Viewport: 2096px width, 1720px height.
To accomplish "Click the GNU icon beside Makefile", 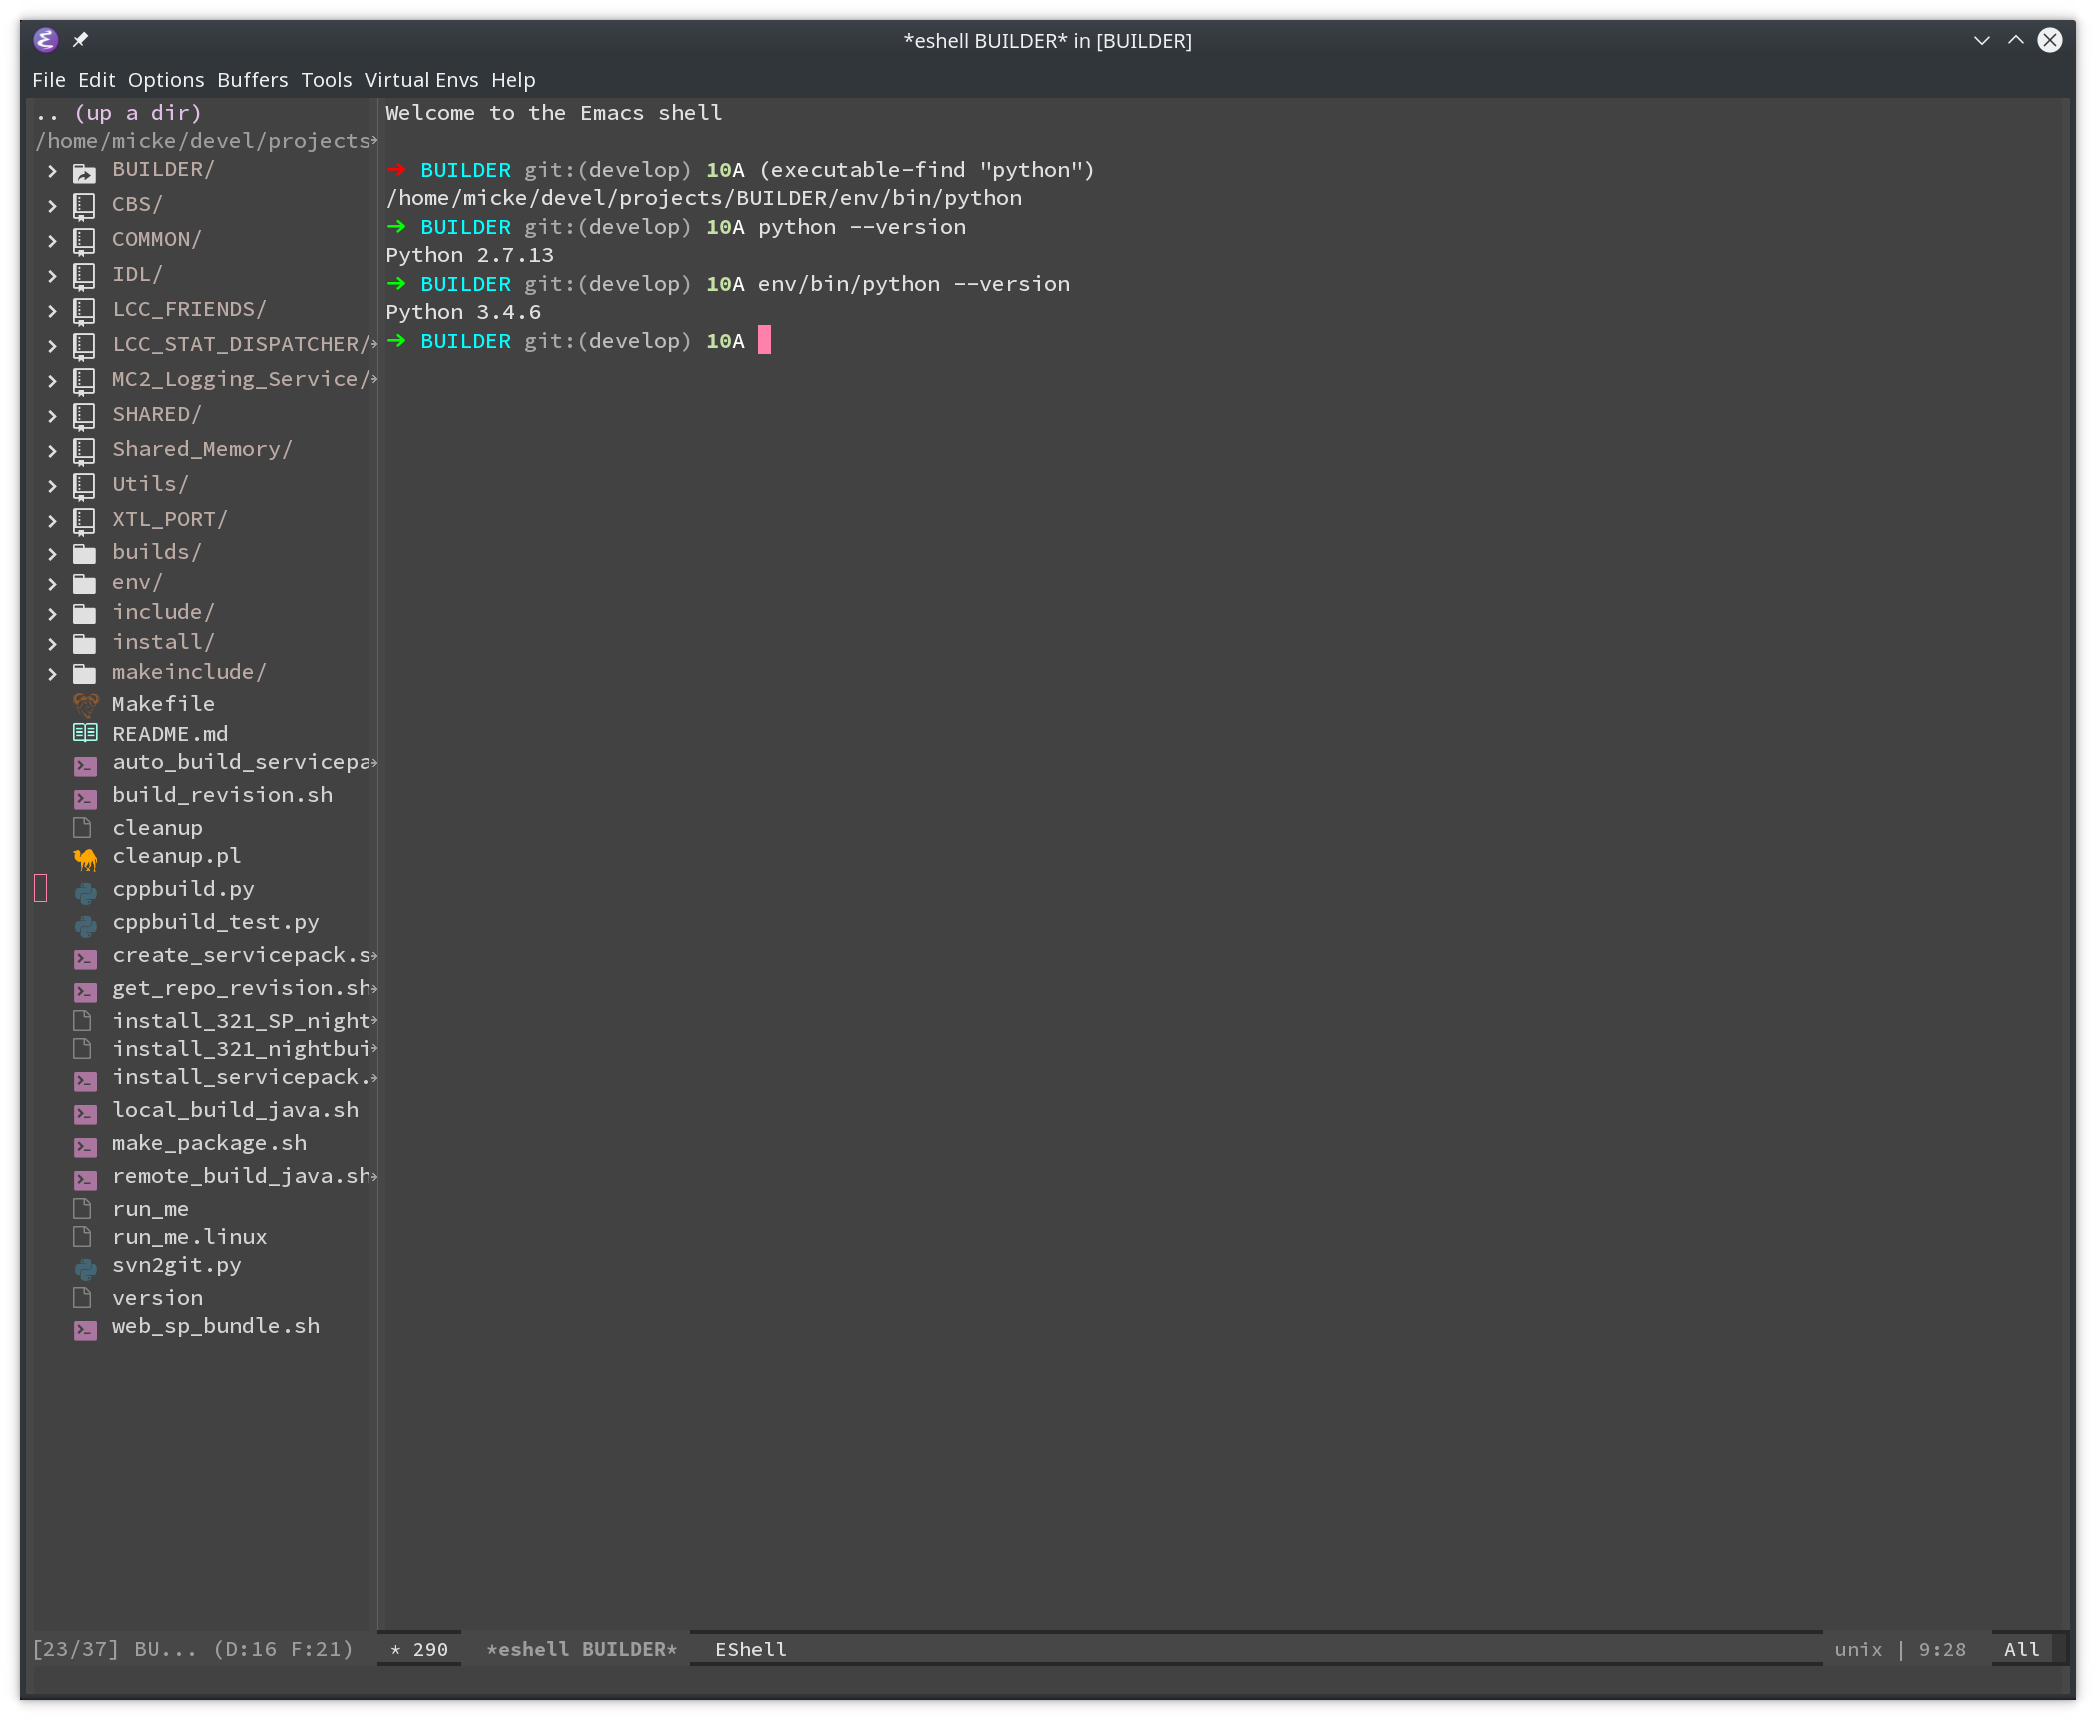I will (x=84, y=704).
